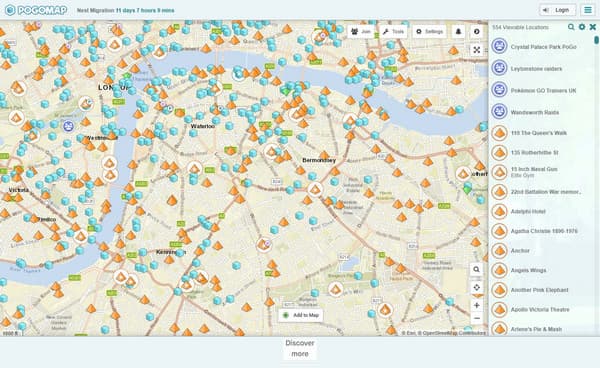Image resolution: width=600 pixels, height=368 pixels.
Task: Open the Tools menu on the map
Action: [x=393, y=31]
